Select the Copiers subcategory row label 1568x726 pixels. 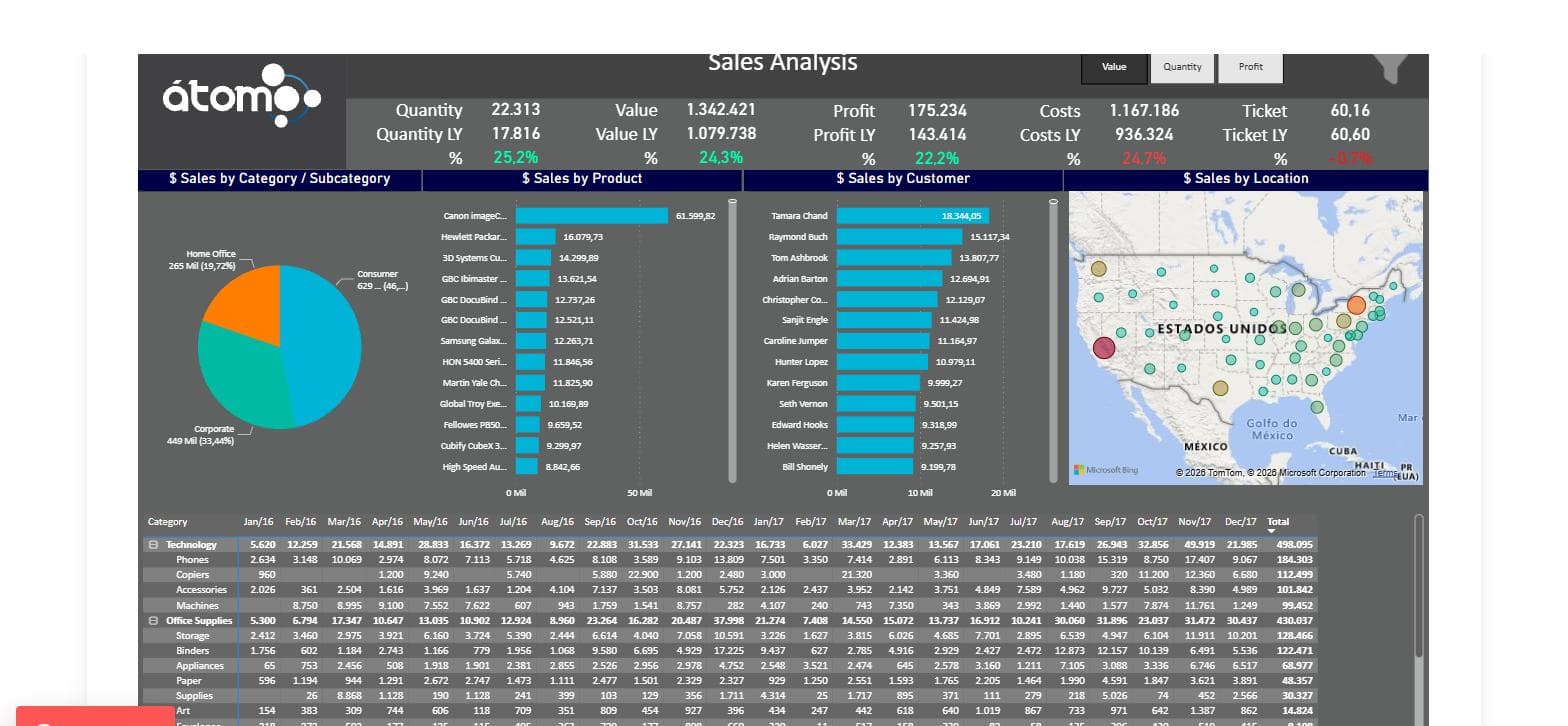[x=193, y=575]
